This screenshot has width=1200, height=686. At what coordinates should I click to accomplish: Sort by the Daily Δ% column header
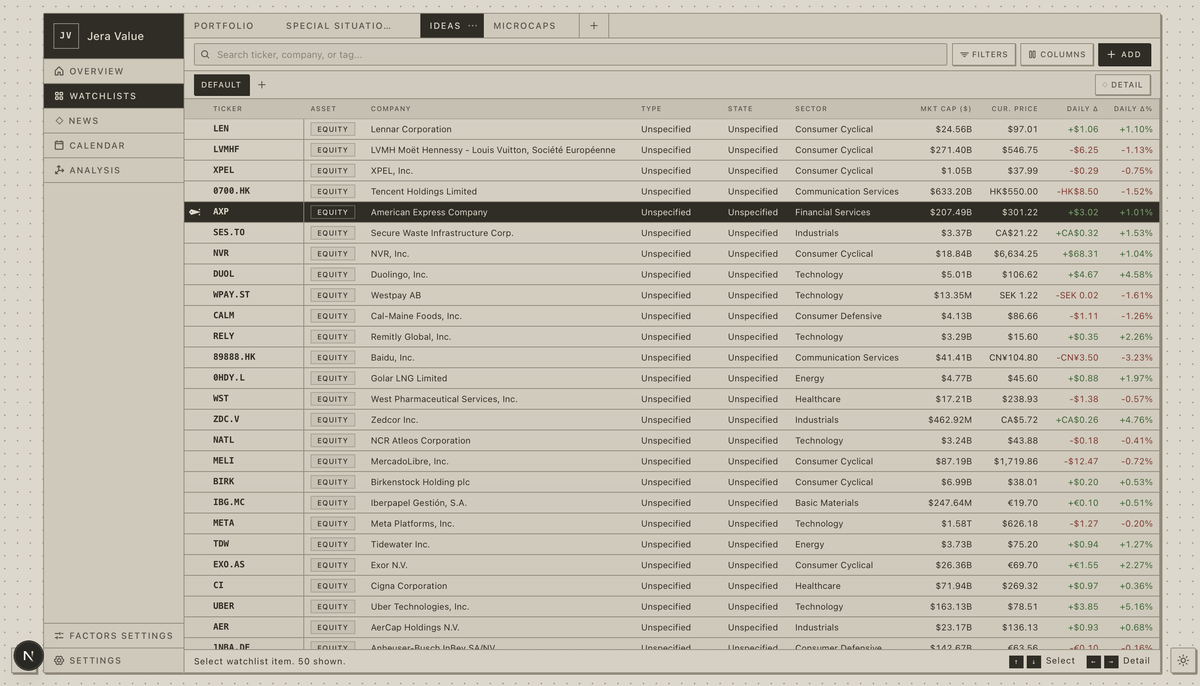(x=1133, y=109)
